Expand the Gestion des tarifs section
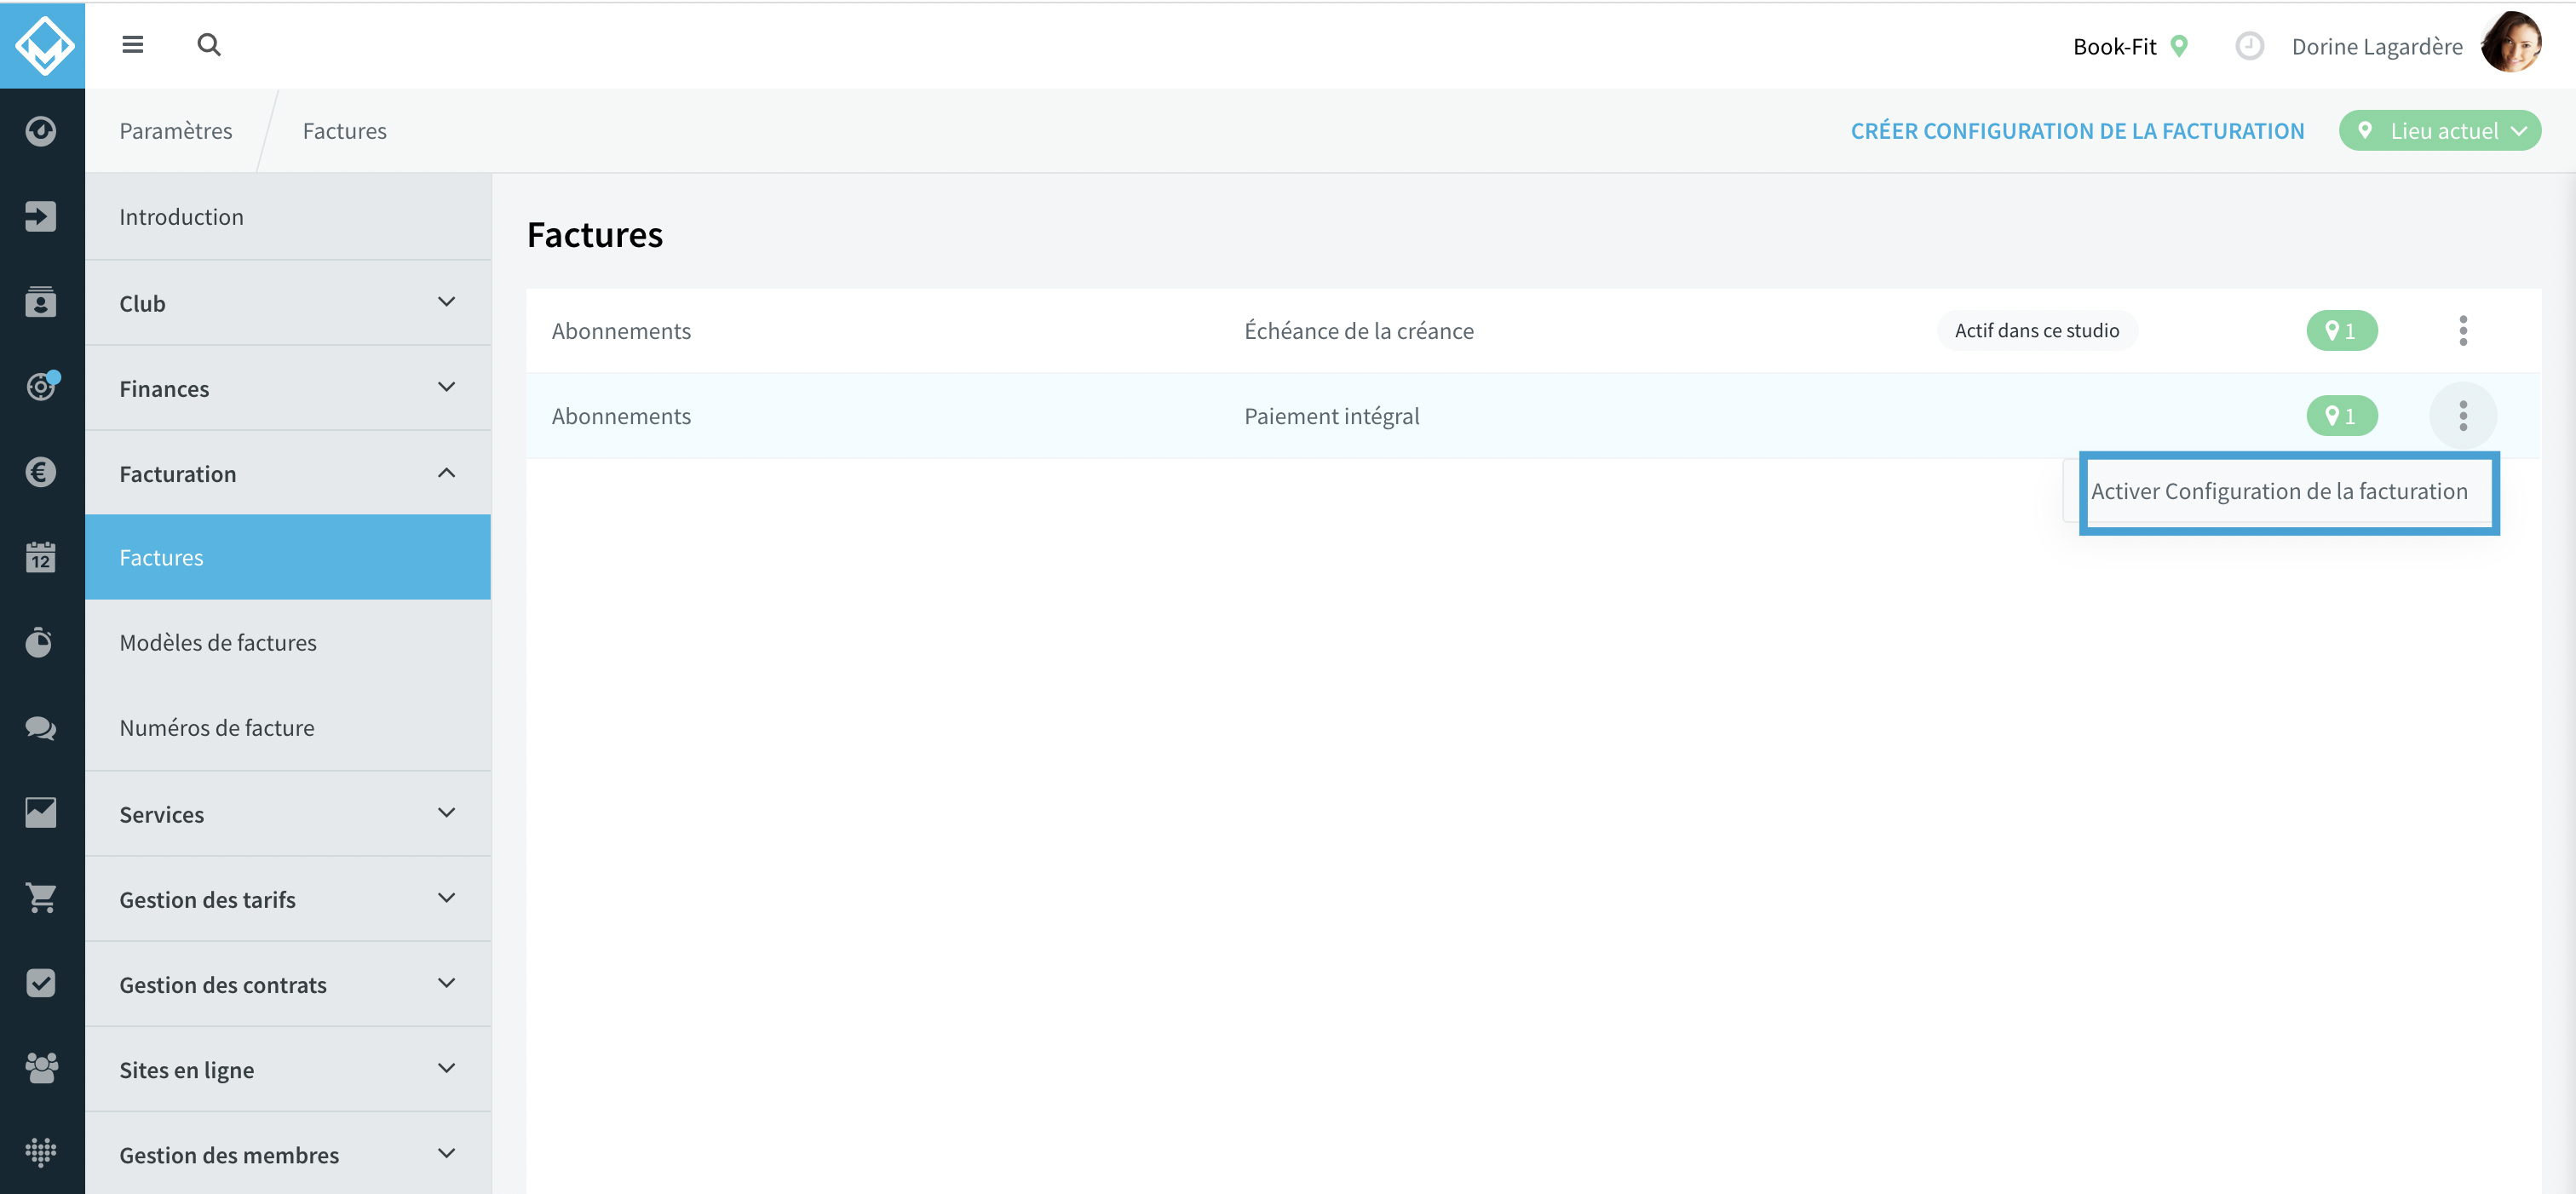The image size is (2576, 1194). [x=288, y=899]
